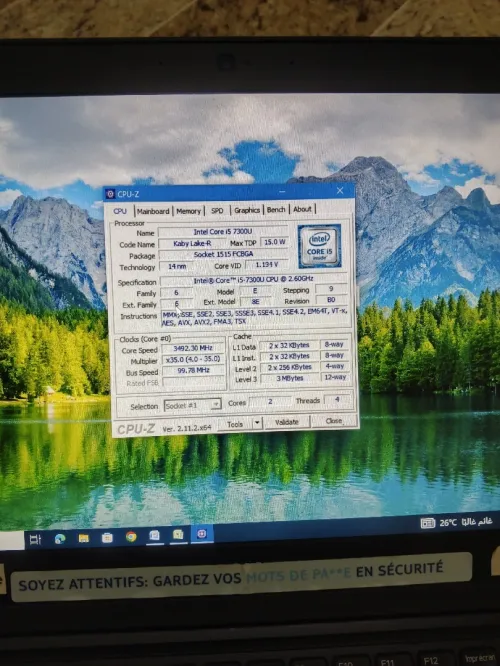The width and height of the screenshot is (500, 666).
Task: Open the Graphics tab
Action: tap(247, 210)
